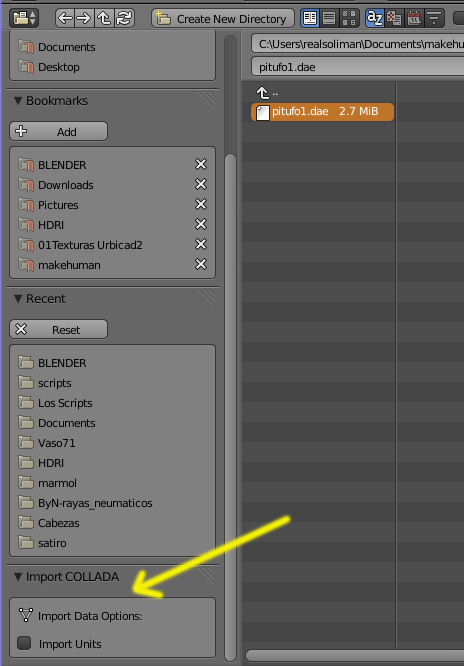
Task: Remove the HDRI bookmark
Action: [x=201, y=224]
